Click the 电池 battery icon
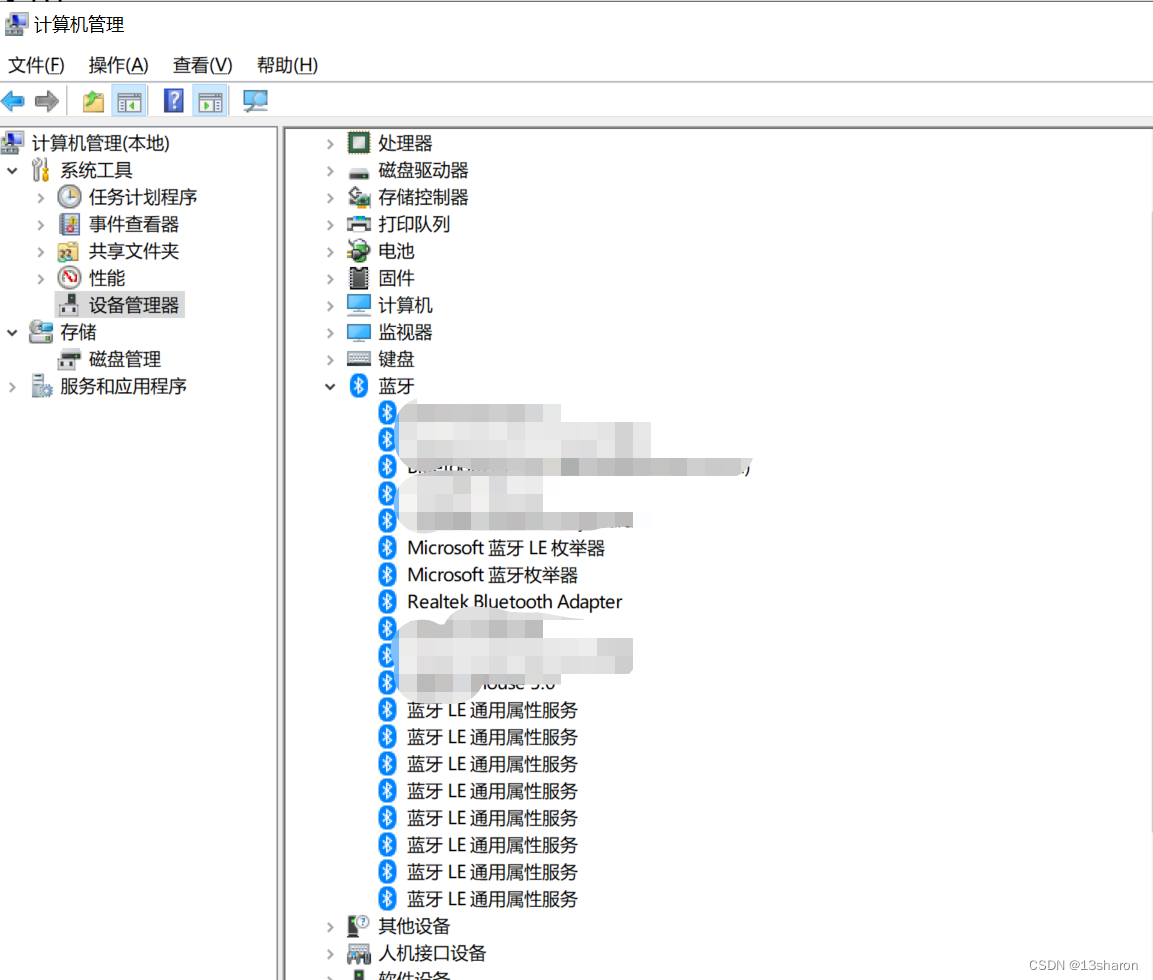Viewport: 1153px width, 980px height. [x=359, y=251]
